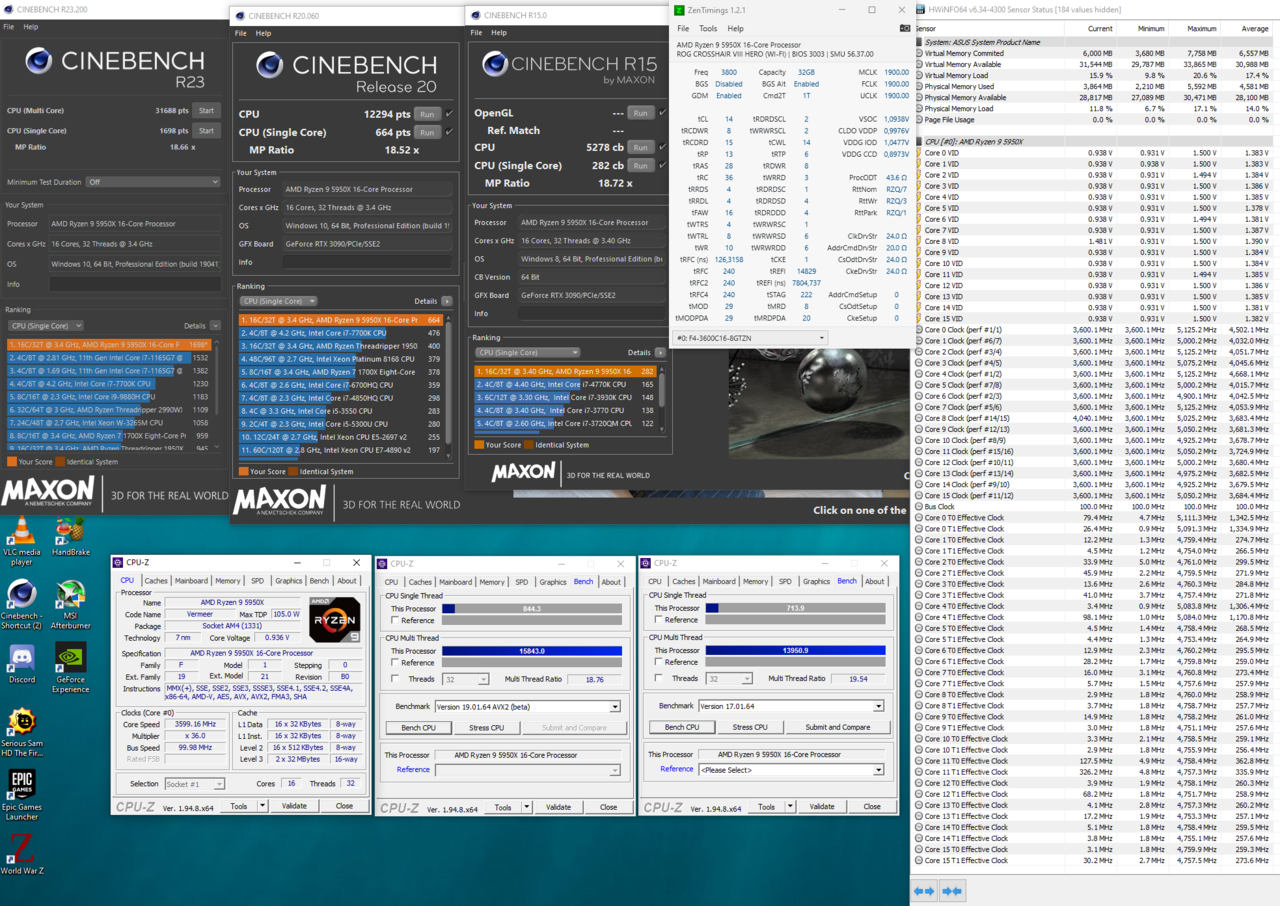1280x906 pixels.
Task: Open MSI Afterburner desktop icon
Action: pos(71,604)
